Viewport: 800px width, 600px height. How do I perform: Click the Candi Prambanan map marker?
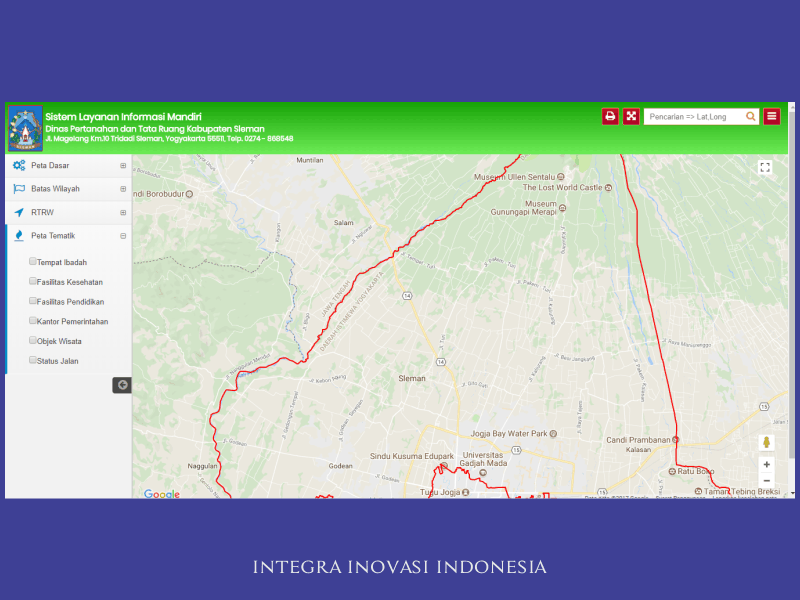pos(675,440)
